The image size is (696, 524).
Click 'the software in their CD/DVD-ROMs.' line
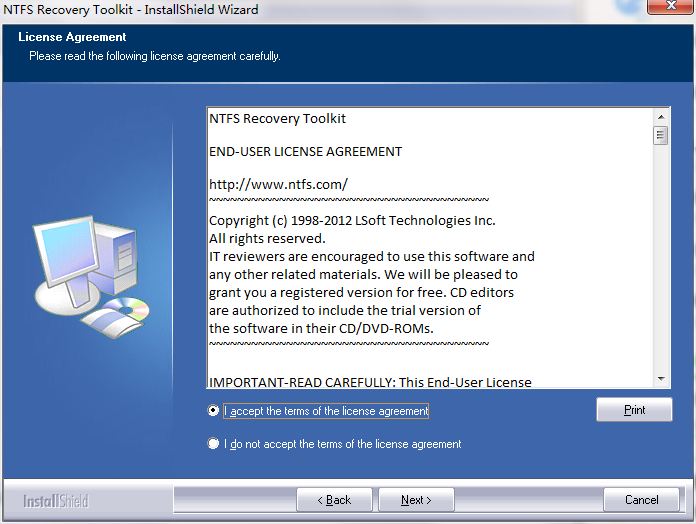(x=321, y=328)
